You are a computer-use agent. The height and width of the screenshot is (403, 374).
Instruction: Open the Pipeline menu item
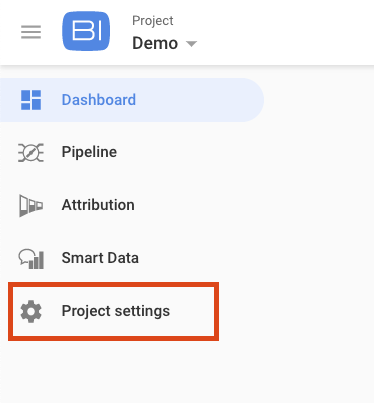89,152
